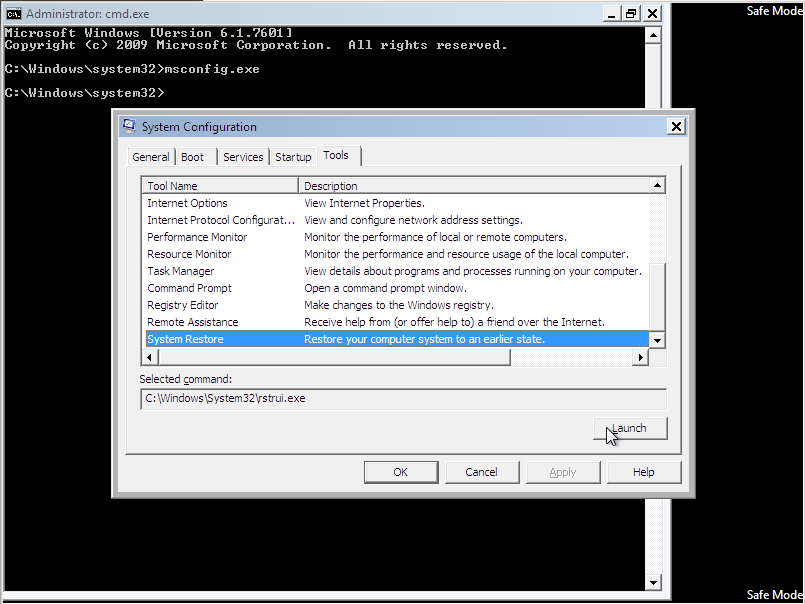
Task: Close the System Configuration dialog
Action: [x=676, y=127]
